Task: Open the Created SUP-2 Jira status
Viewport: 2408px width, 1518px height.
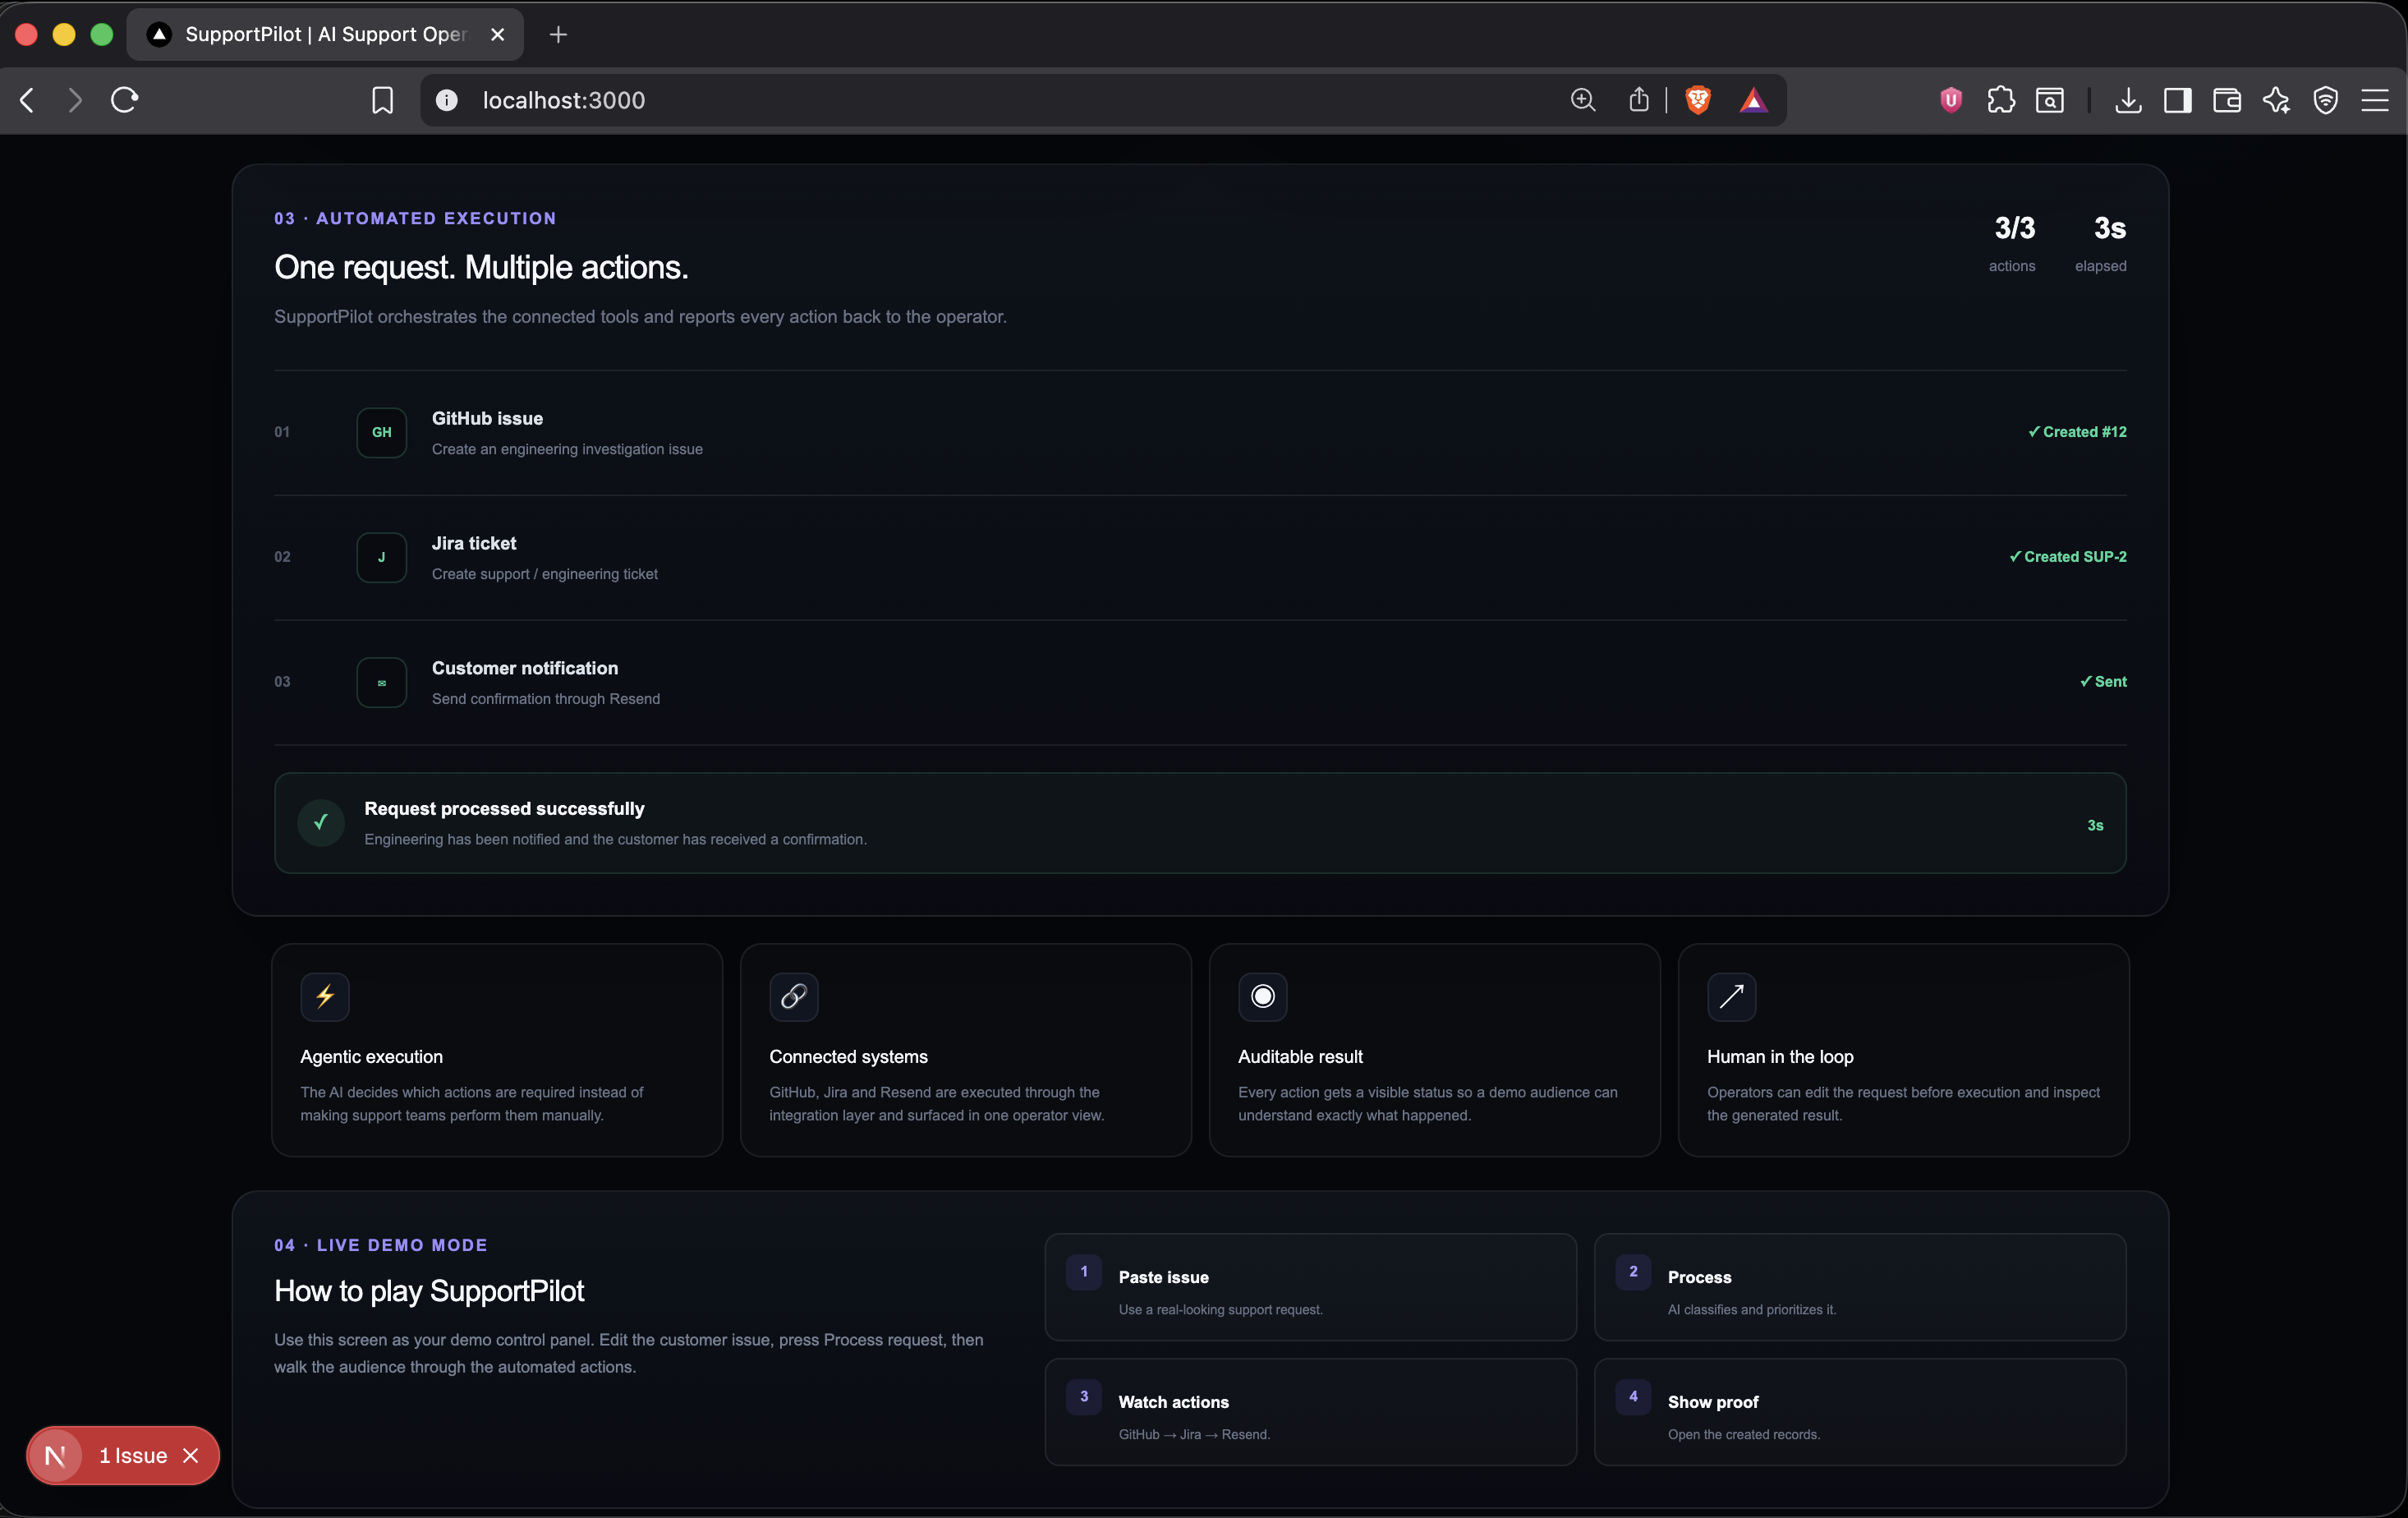Action: point(2068,557)
